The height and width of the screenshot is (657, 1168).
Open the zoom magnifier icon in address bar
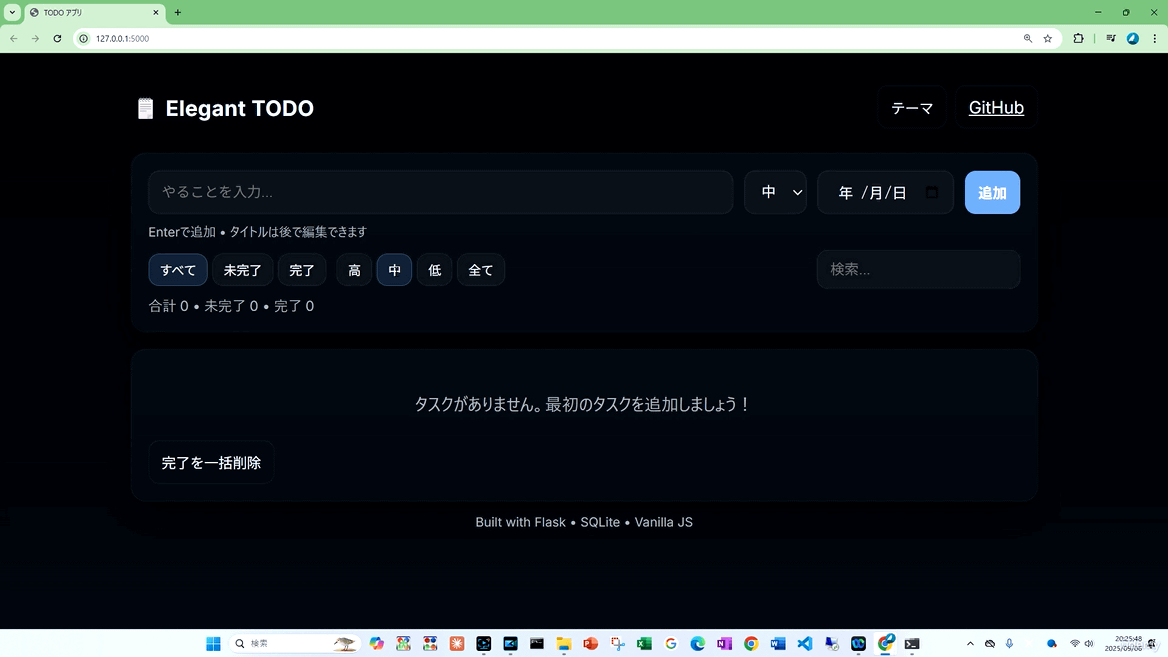coord(1027,39)
